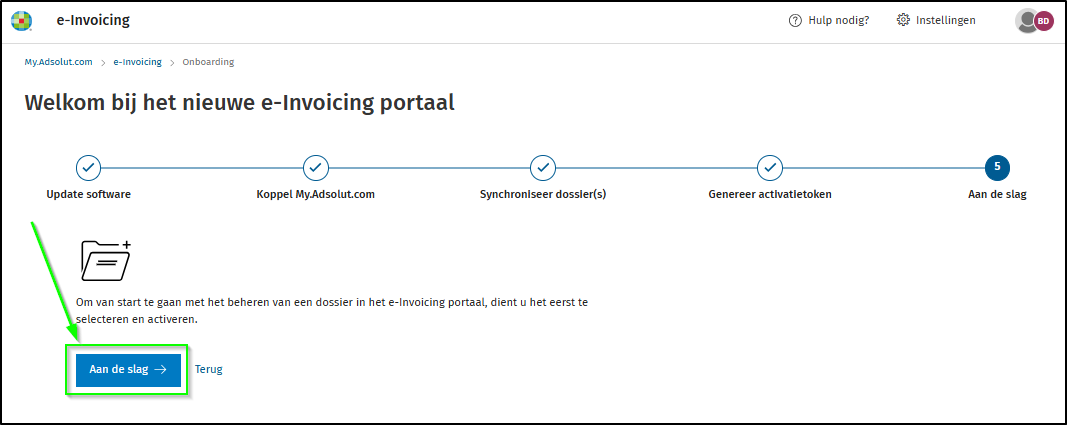Image resolution: width=1067 pixels, height=425 pixels.
Task: Click the folder-plus dossier icon
Action: point(106,260)
